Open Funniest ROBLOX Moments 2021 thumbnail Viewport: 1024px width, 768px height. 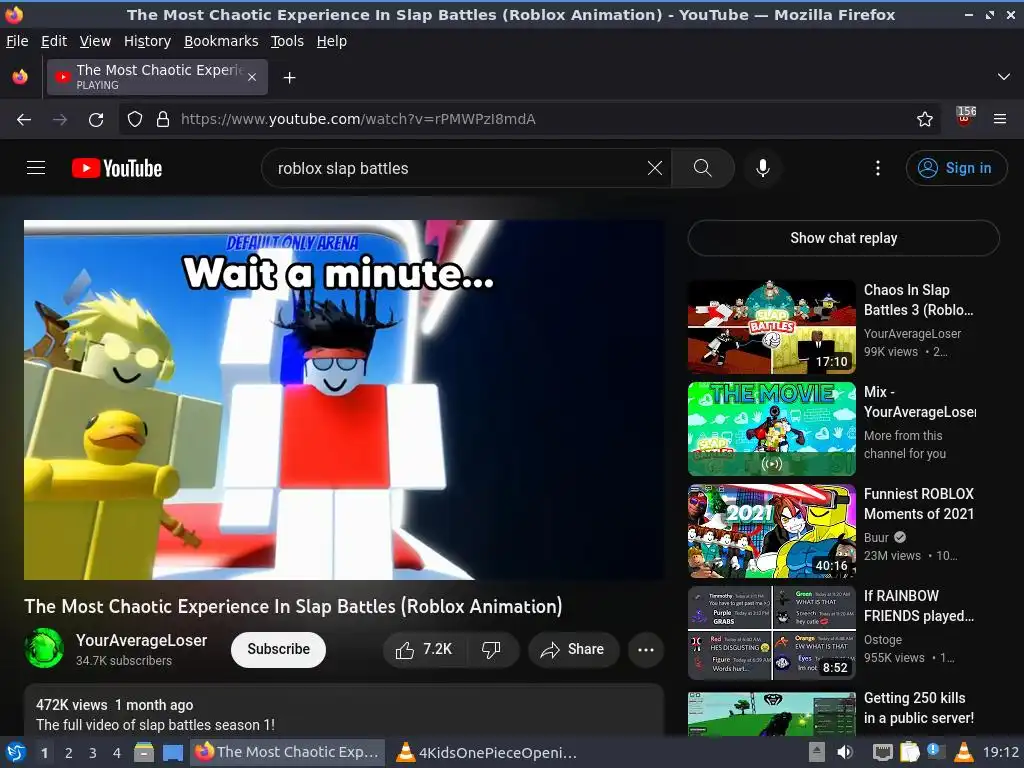click(771, 530)
